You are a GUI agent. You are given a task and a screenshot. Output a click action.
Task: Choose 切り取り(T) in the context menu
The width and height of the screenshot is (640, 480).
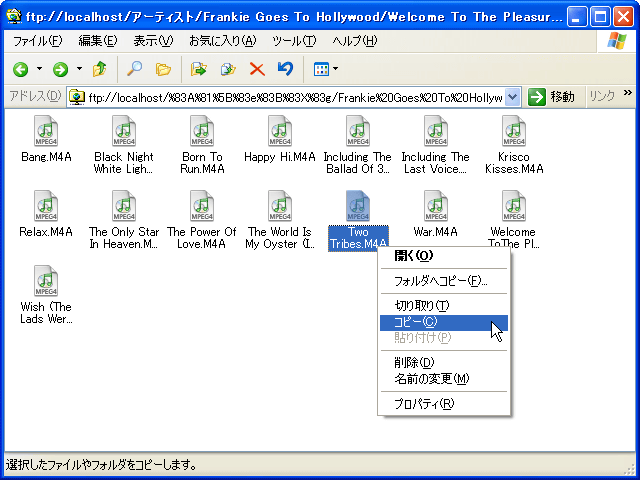pyautogui.click(x=444, y=306)
